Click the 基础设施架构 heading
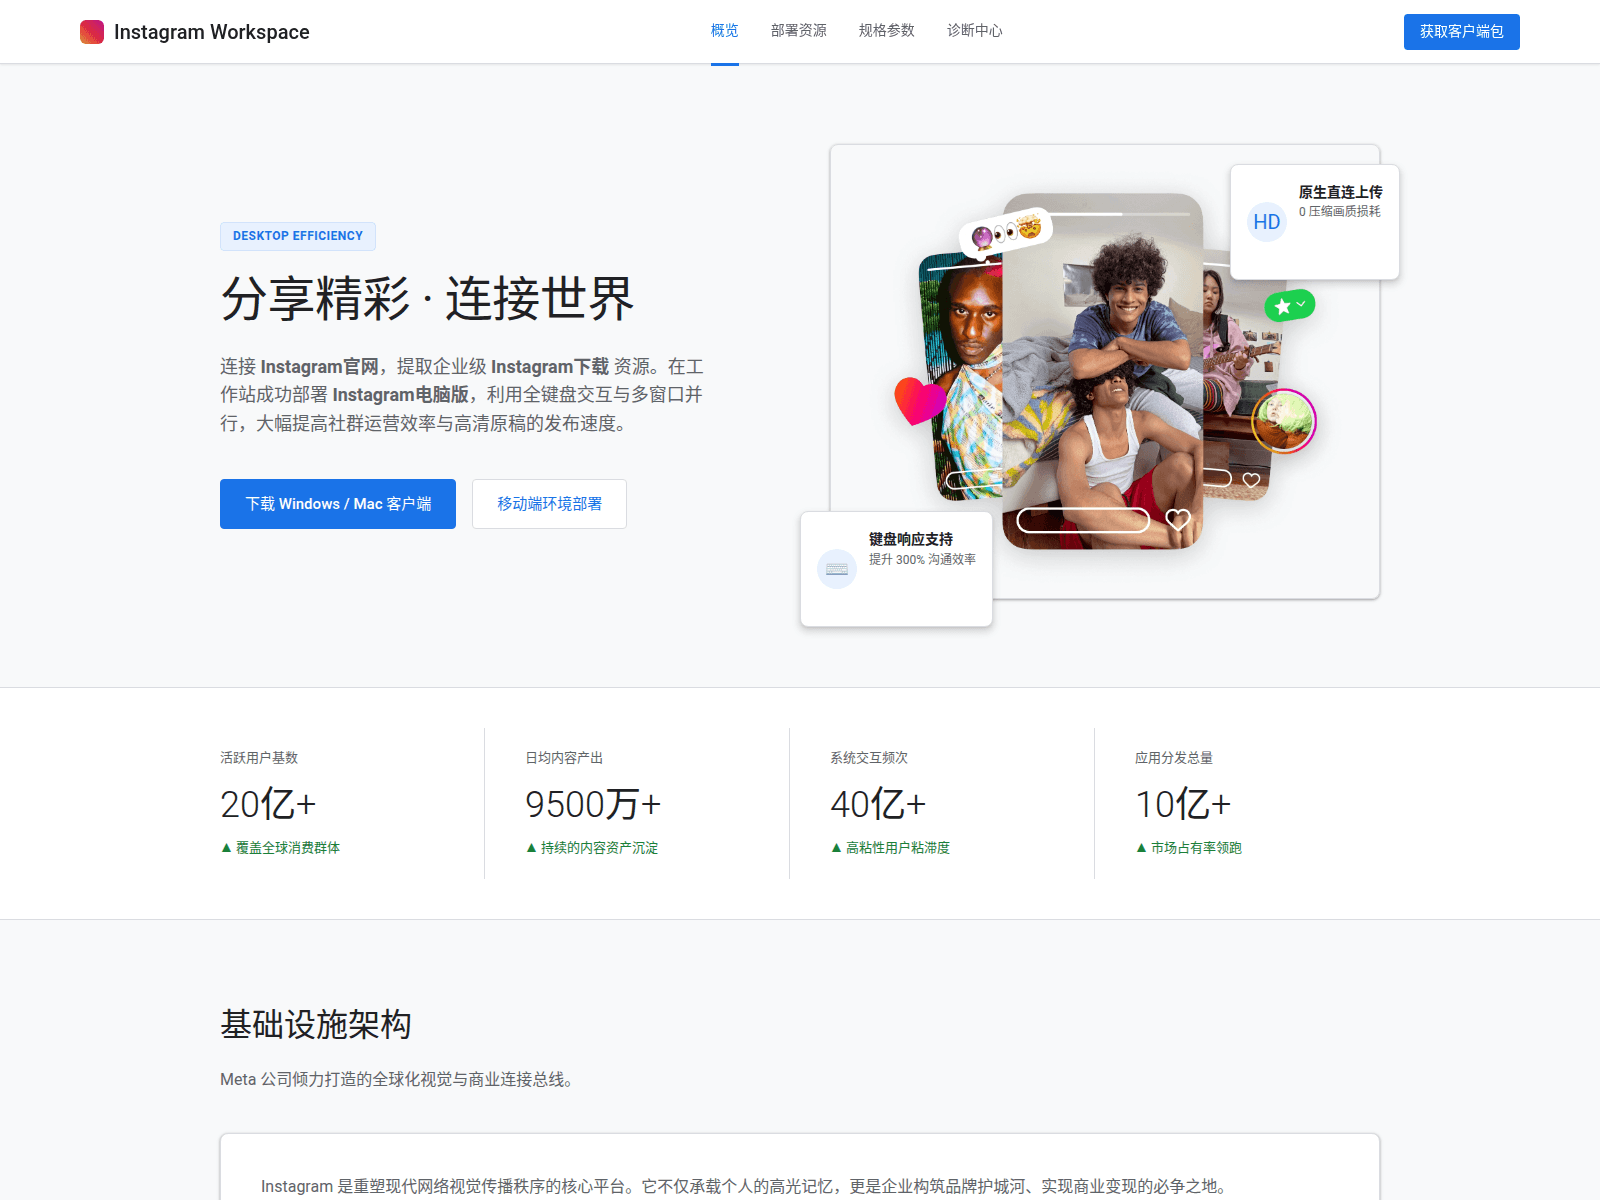This screenshot has width=1600, height=1200. 316,1024
